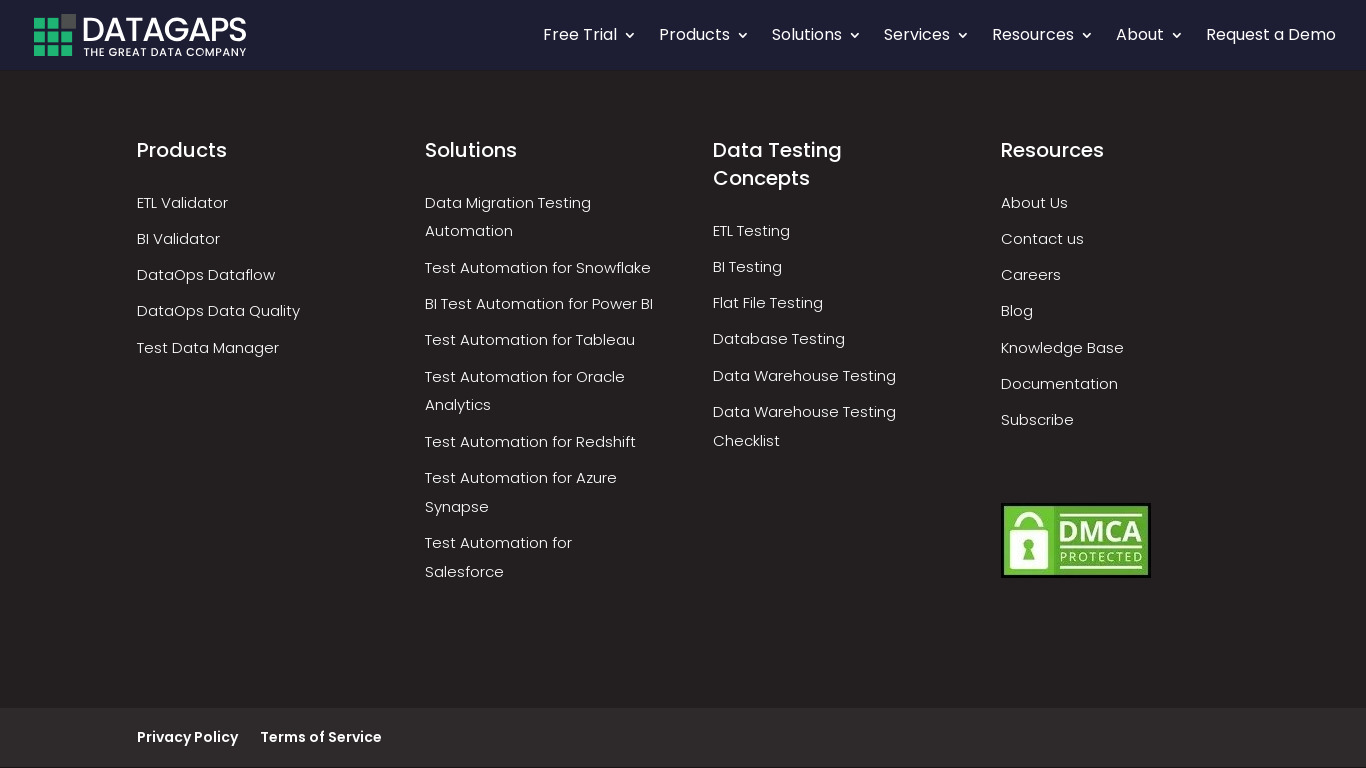Screen dimensions: 1366x768
Task: Open the DMCA Protected badge
Action: [x=1076, y=540]
